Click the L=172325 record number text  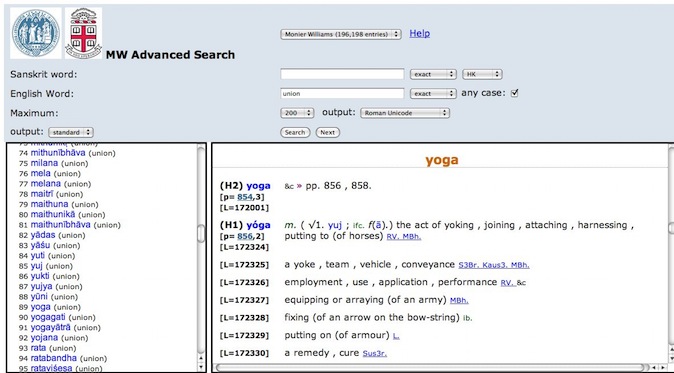click(244, 265)
